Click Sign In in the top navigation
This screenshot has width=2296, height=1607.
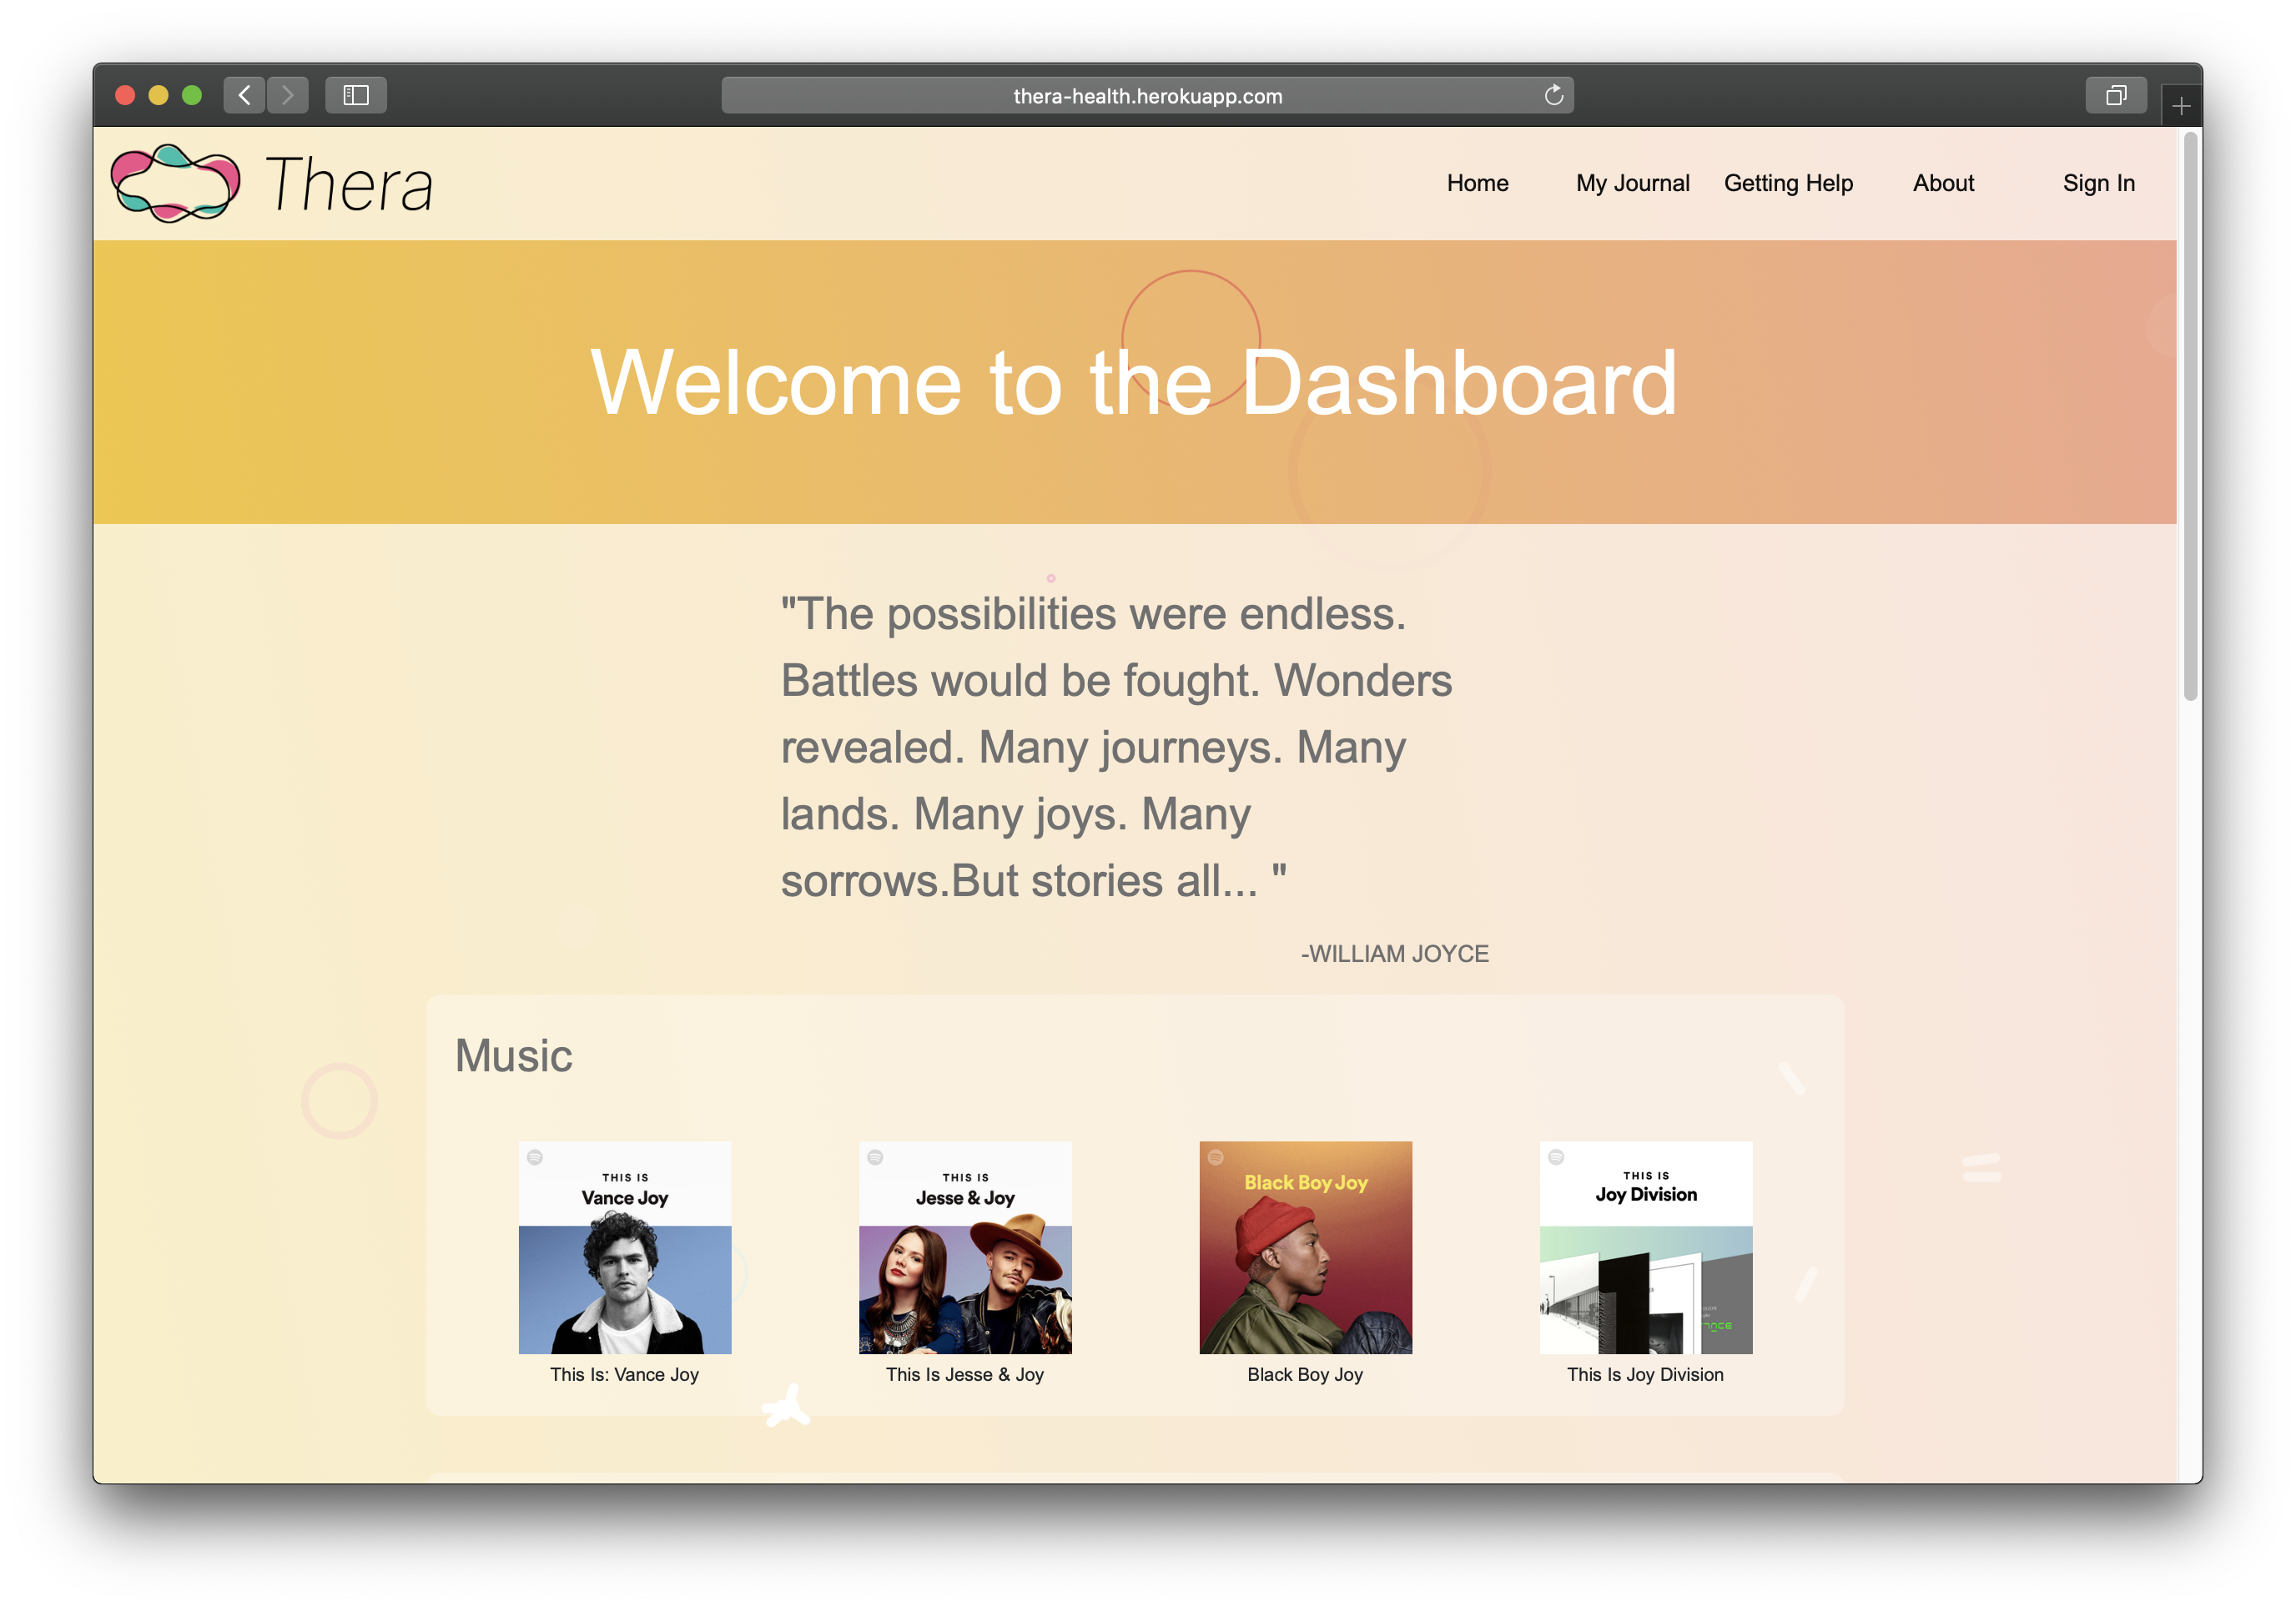(2098, 183)
